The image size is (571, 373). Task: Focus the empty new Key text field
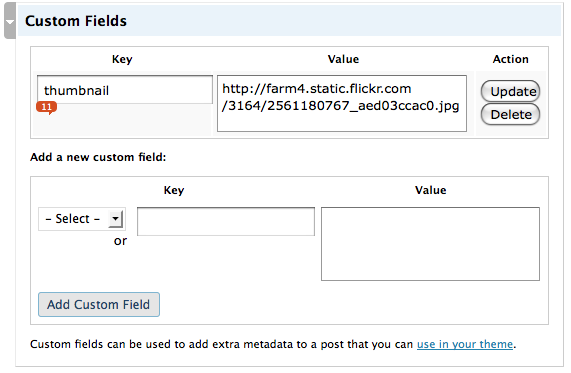pyautogui.click(x=226, y=221)
